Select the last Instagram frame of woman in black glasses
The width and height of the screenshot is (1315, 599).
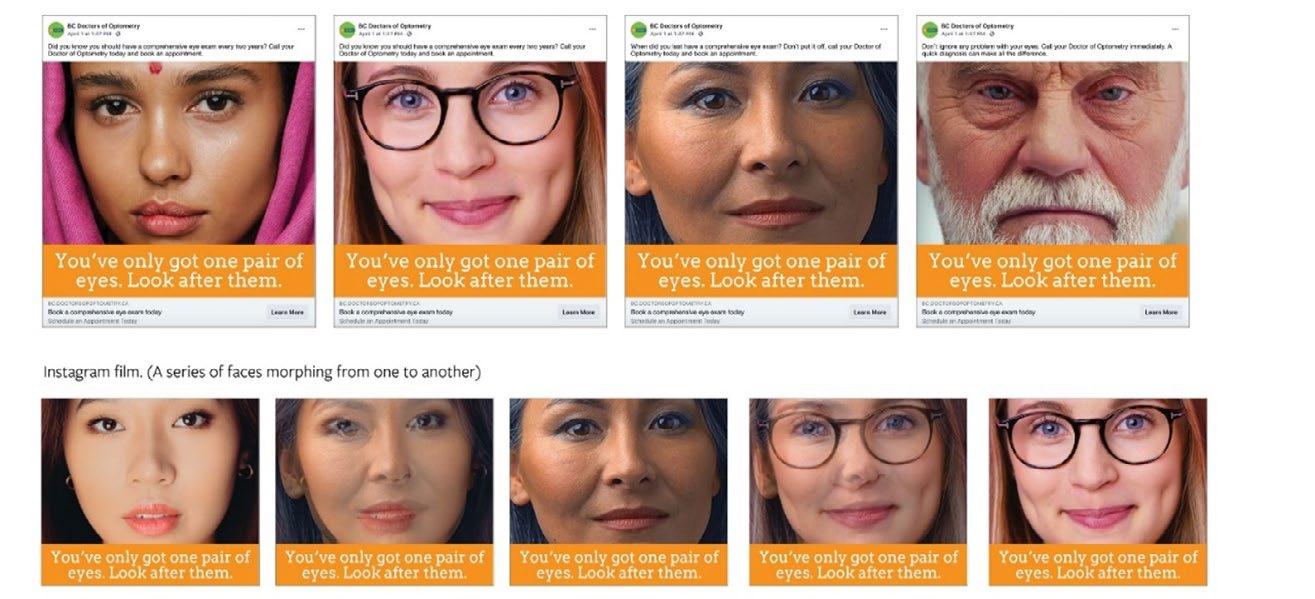[1098, 492]
